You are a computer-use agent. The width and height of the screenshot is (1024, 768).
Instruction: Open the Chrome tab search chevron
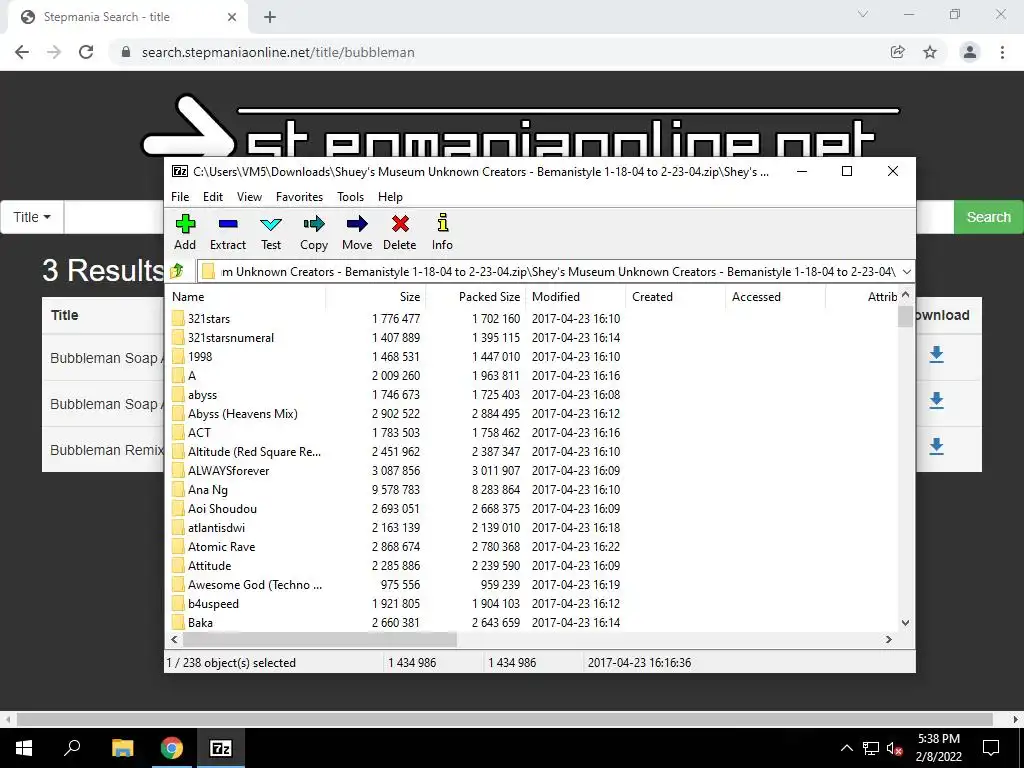pyautogui.click(x=863, y=14)
